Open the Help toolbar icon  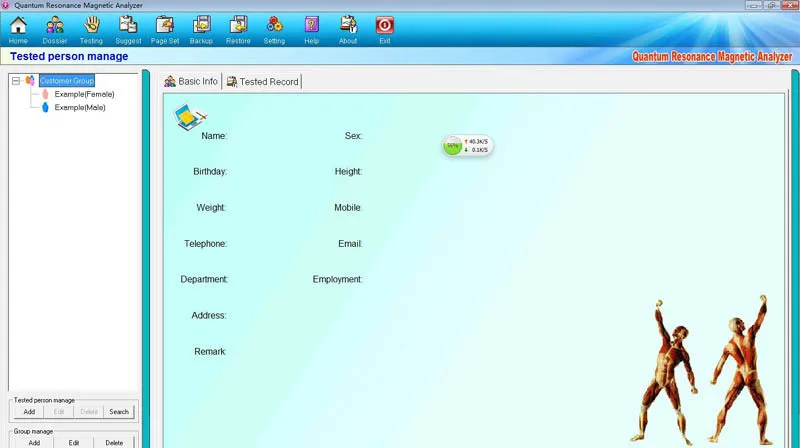311,29
